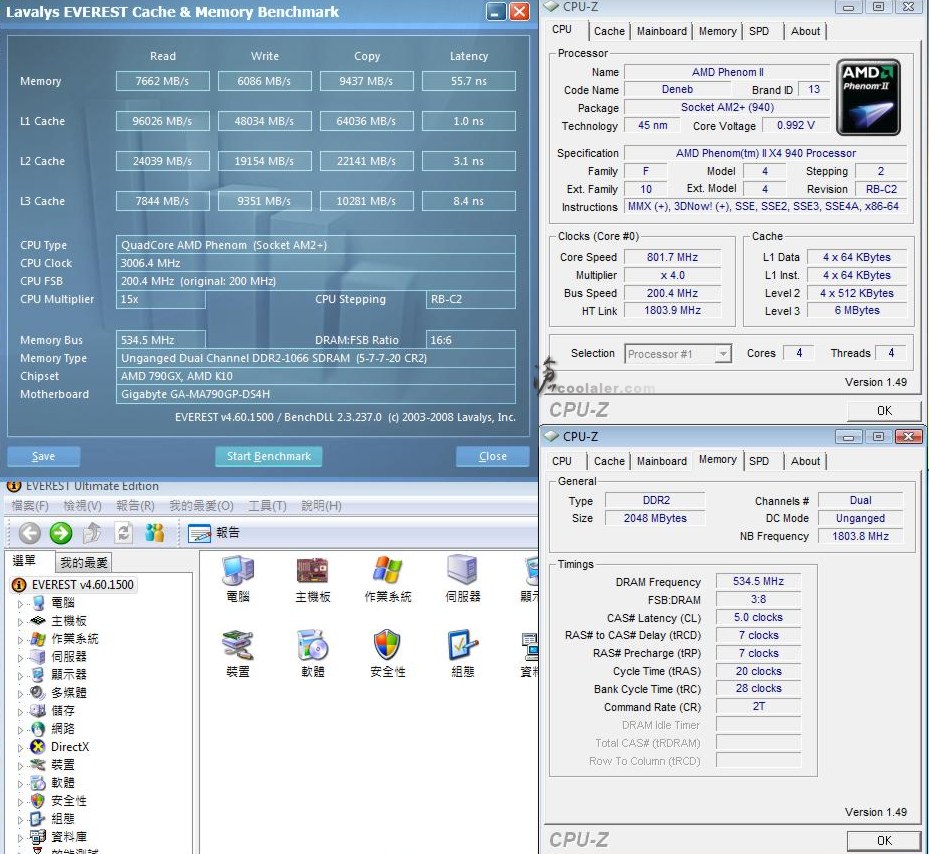This screenshot has width=929, height=854.
Task: Open the 主機板 motherboard icon in content pane
Action: click(x=312, y=578)
